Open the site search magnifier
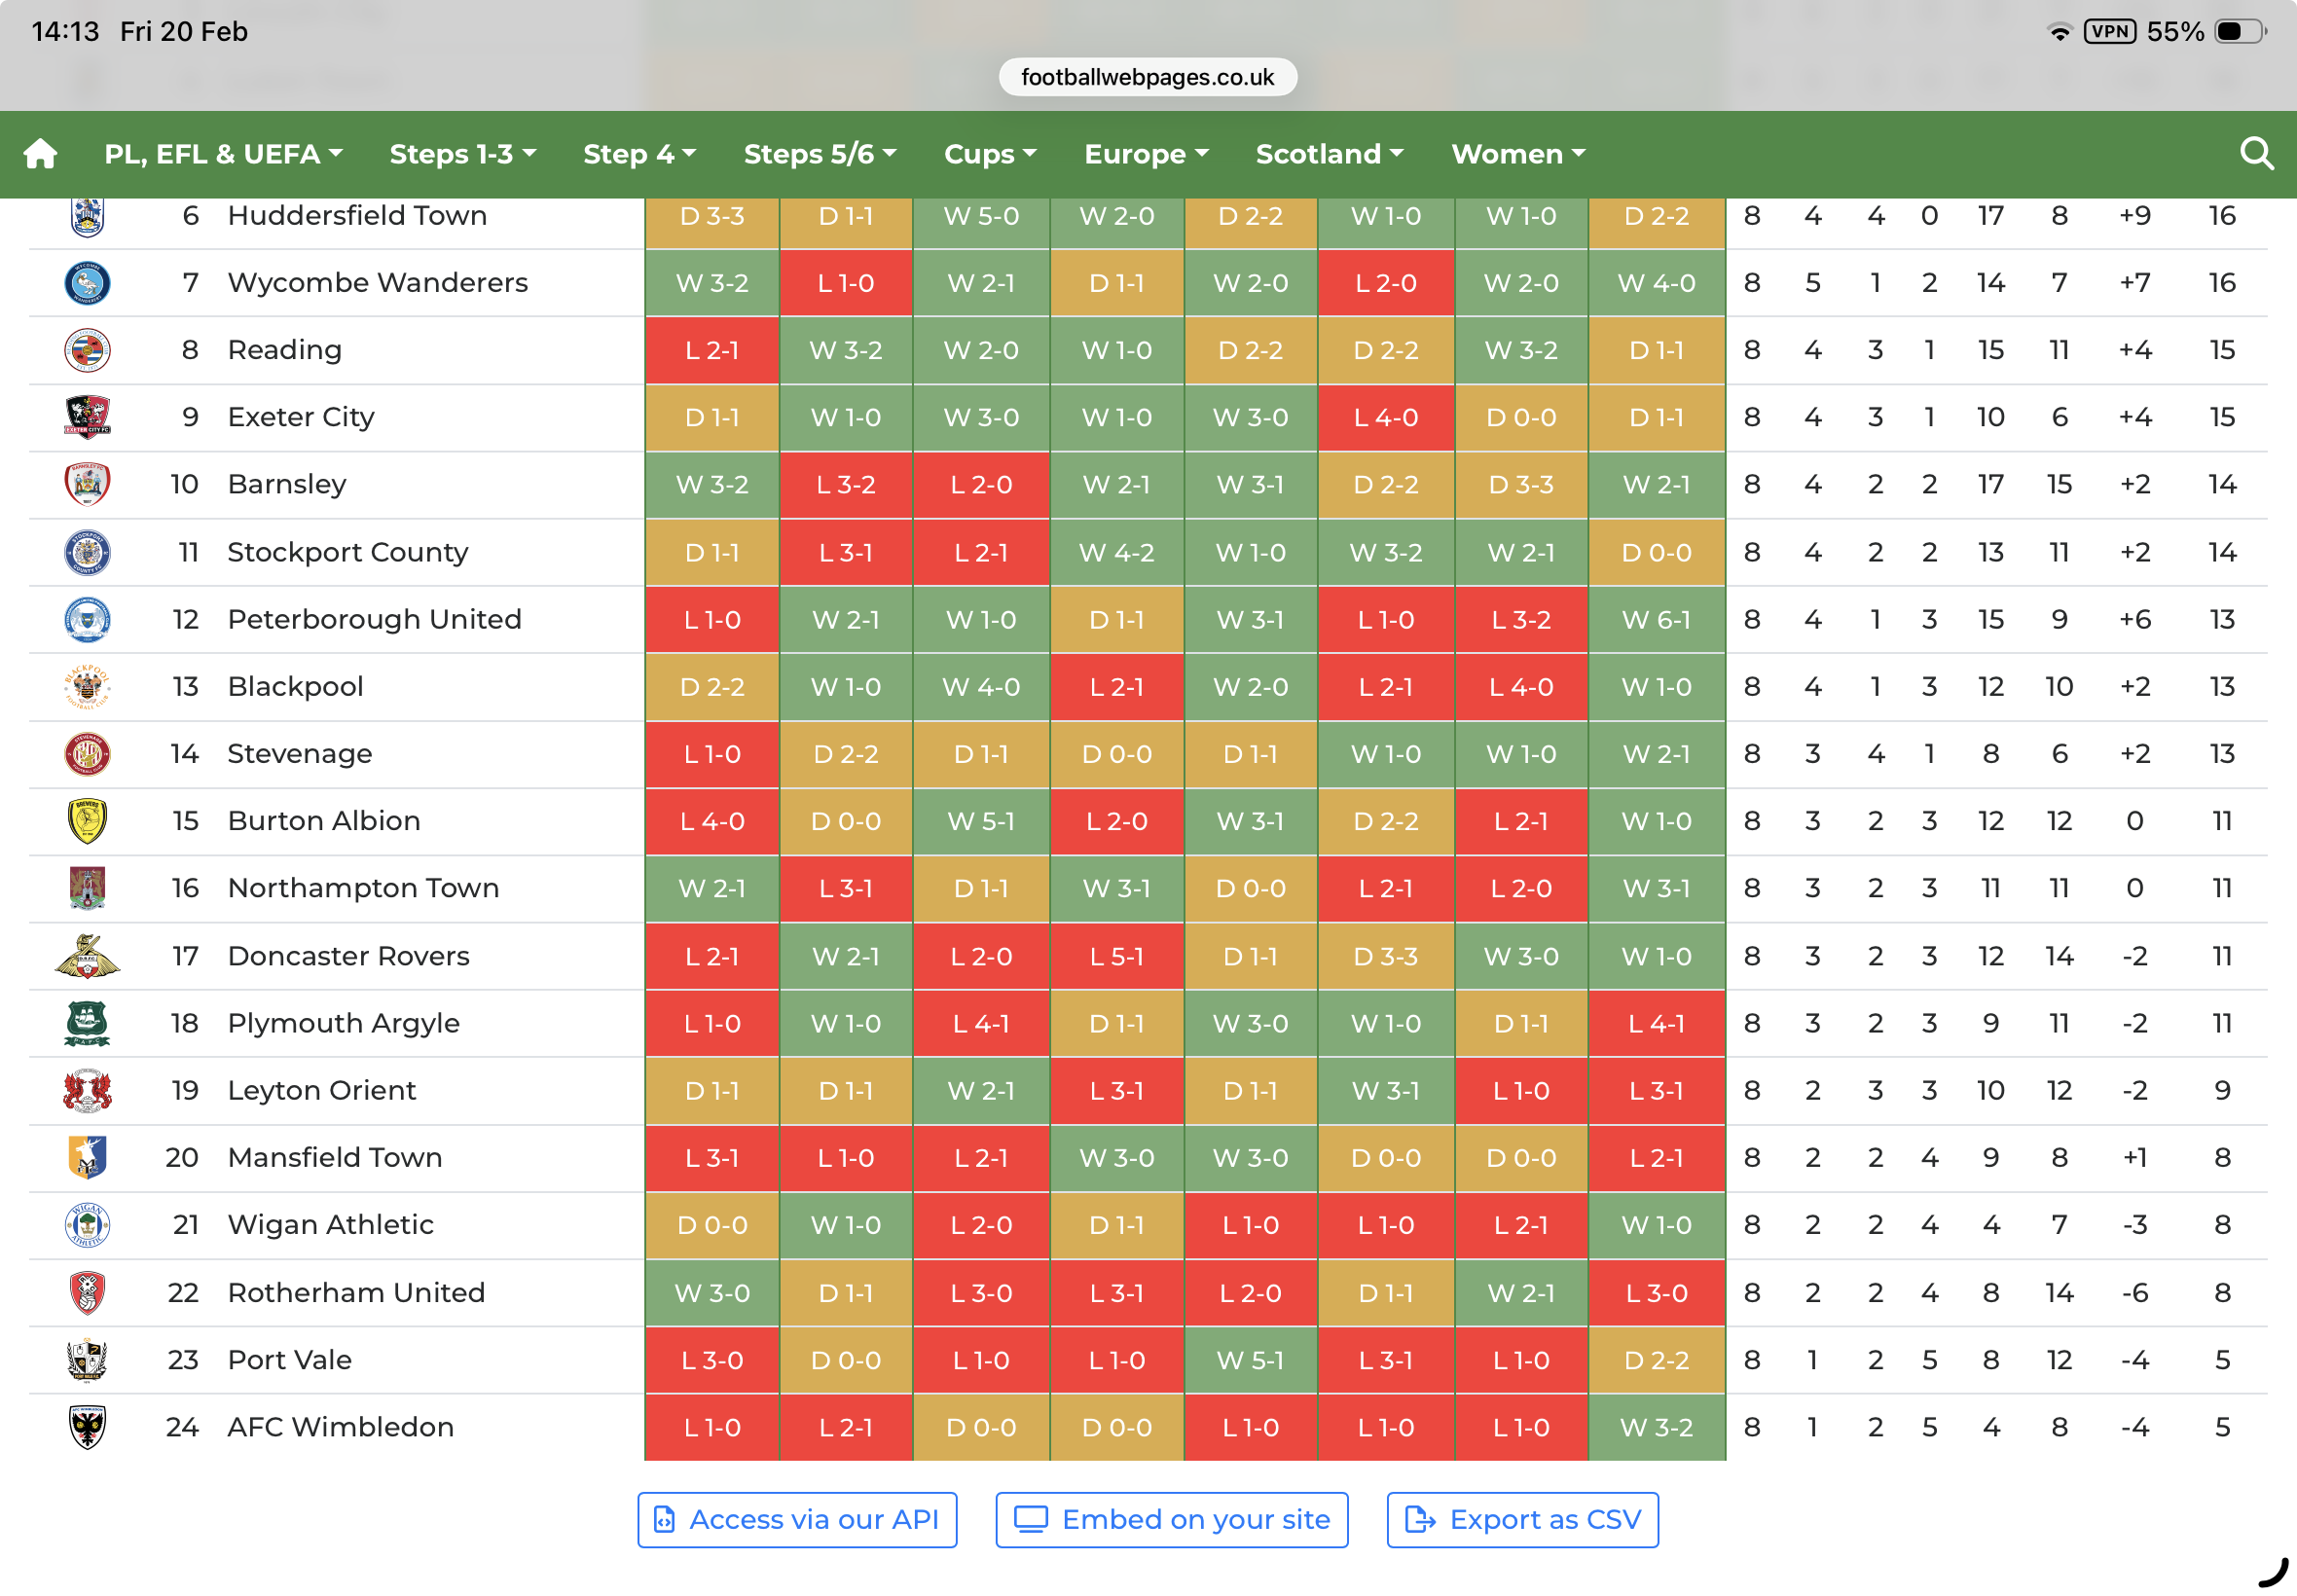 click(2256, 154)
